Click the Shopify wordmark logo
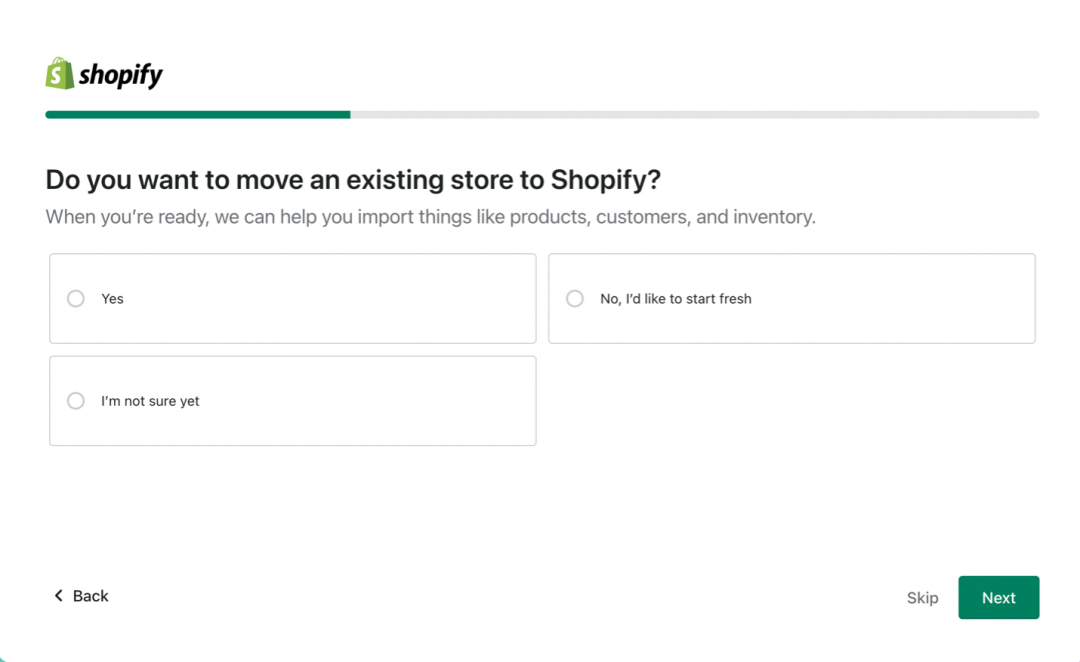This screenshot has width=1080, height=662. point(120,73)
